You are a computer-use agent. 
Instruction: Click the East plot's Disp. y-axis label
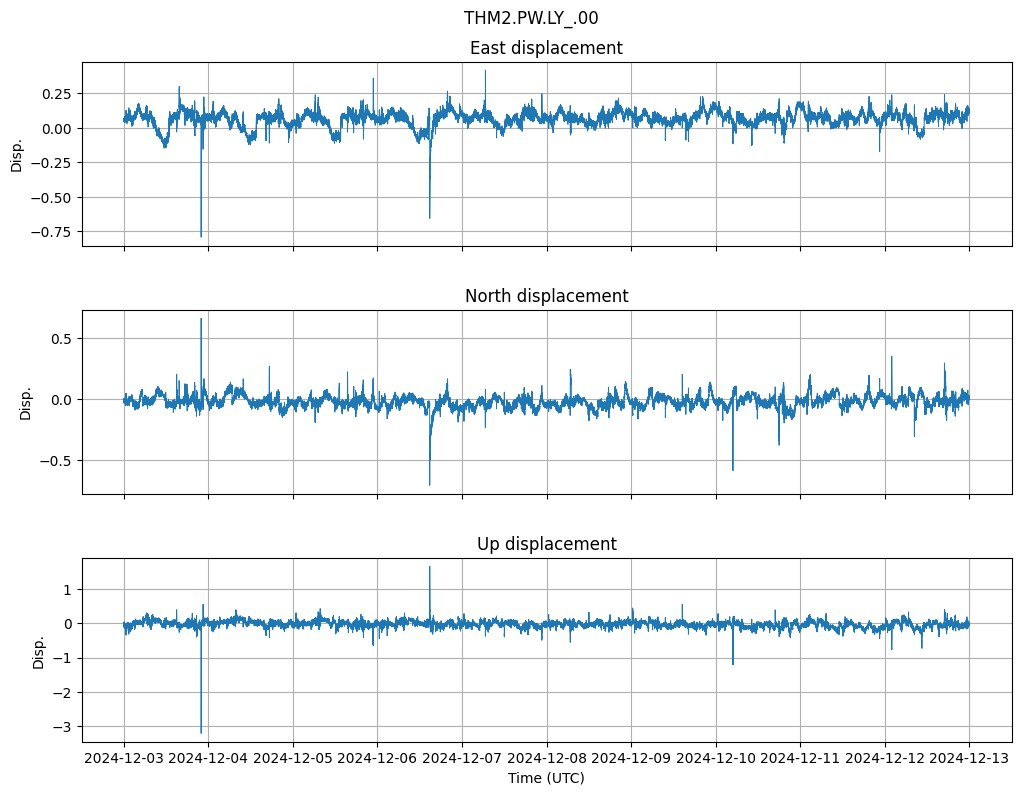(16, 154)
